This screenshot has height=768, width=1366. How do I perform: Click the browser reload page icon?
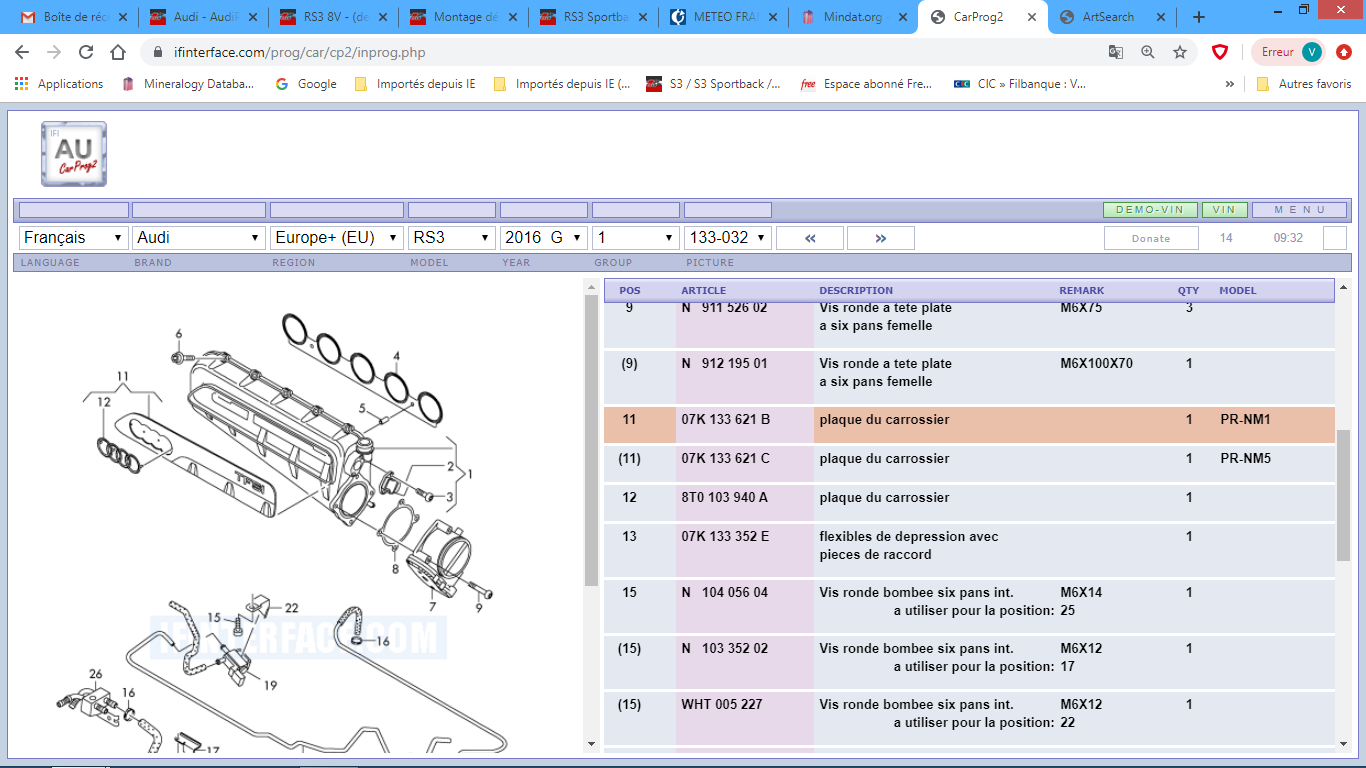pos(86,52)
